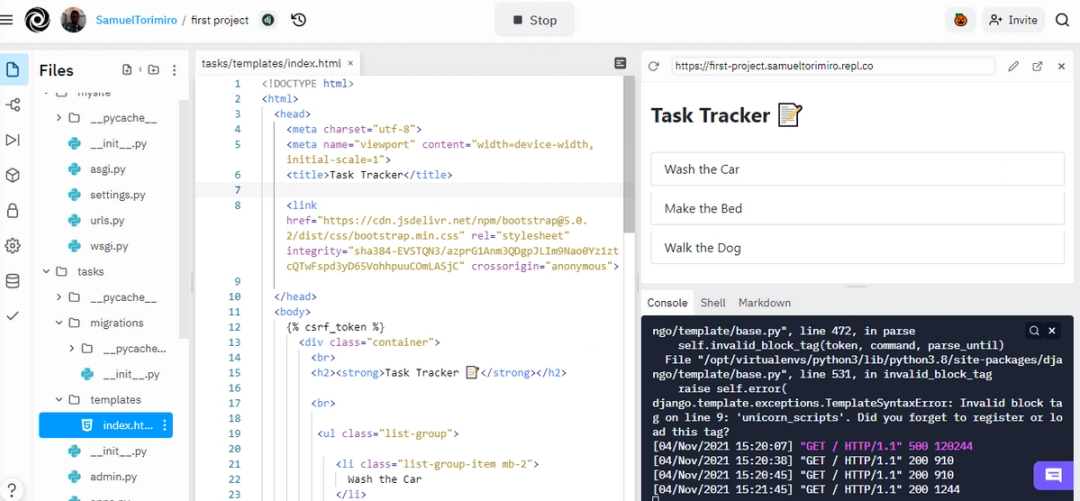Click the preview URL address field

(833, 66)
